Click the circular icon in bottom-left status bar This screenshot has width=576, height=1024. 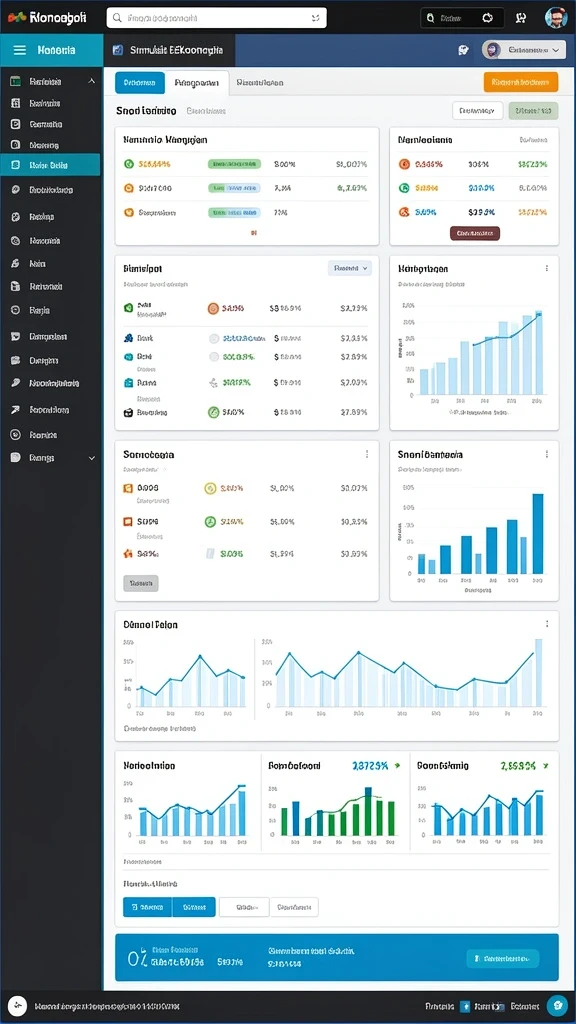tap(16, 1006)
